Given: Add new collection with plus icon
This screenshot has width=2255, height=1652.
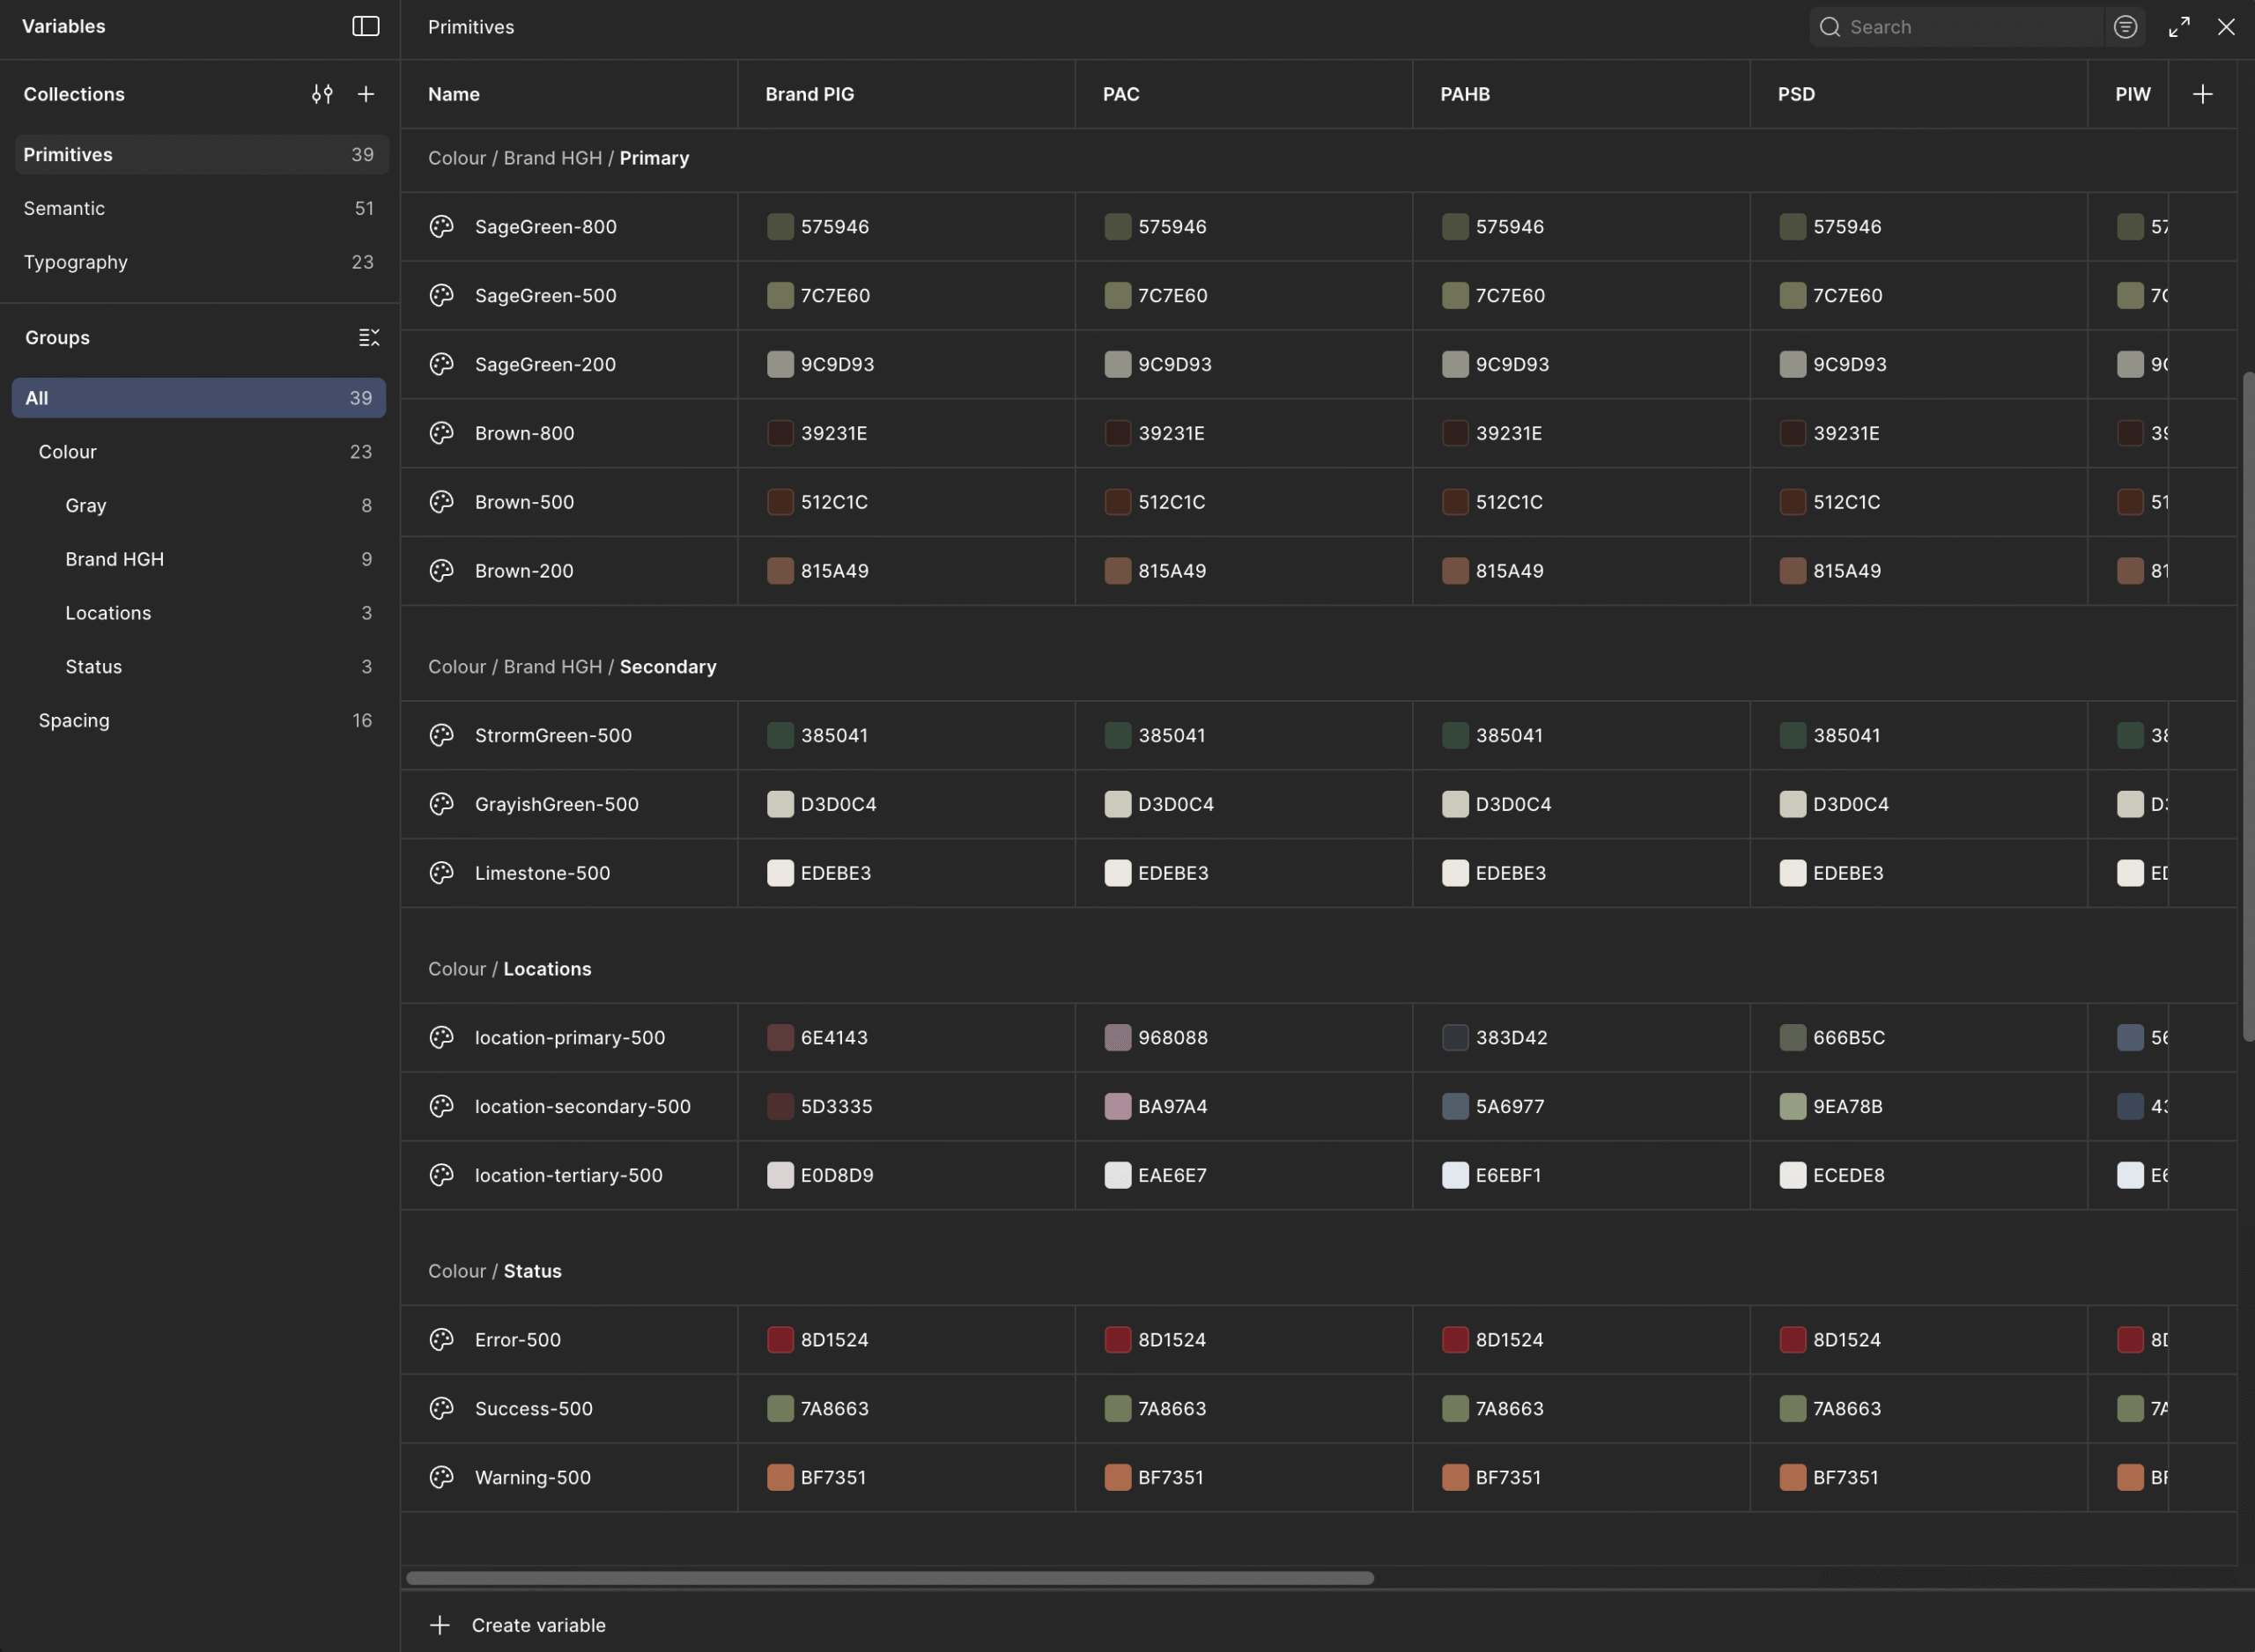Looking at the screenshot, I should click(x=366, y=94).
